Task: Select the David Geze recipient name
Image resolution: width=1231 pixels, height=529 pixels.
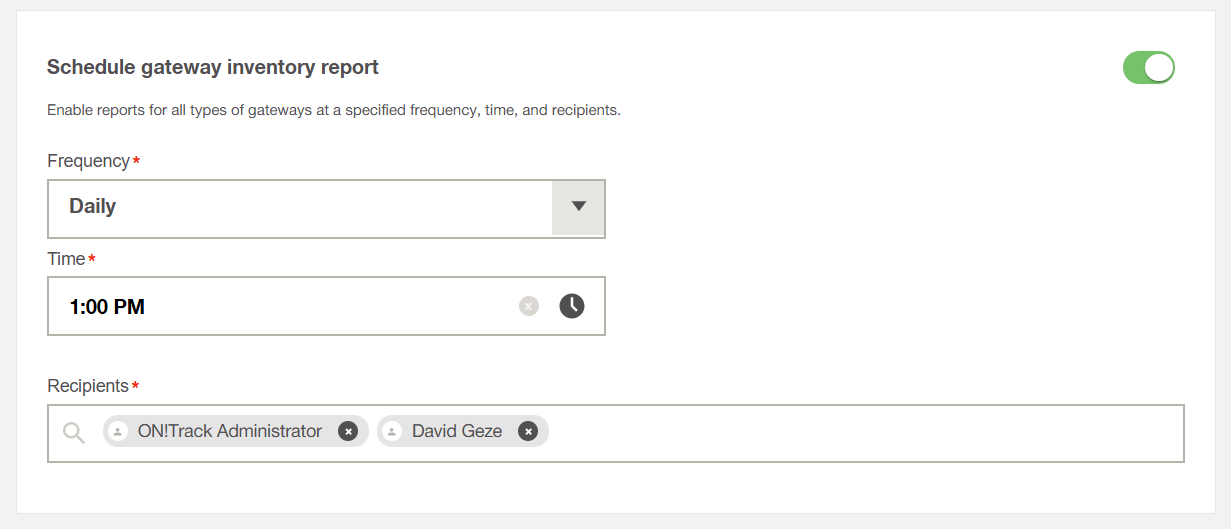Action: (457, 431)
